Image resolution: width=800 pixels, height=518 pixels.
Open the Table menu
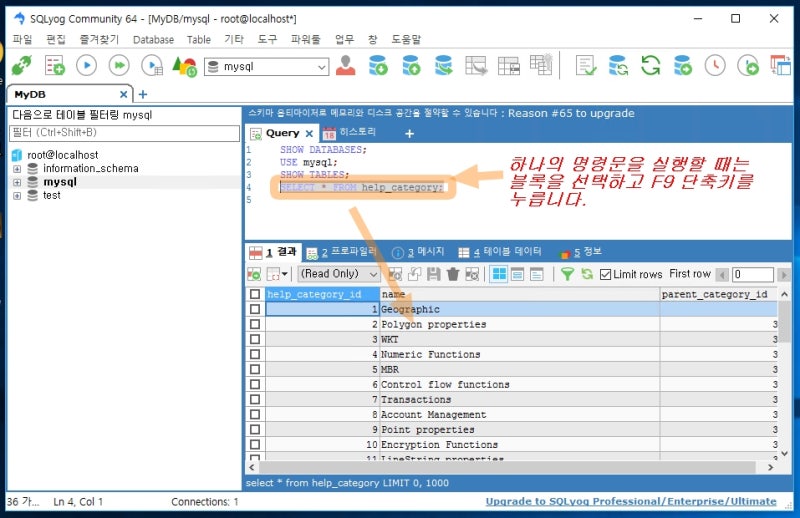tap(198, 39)
